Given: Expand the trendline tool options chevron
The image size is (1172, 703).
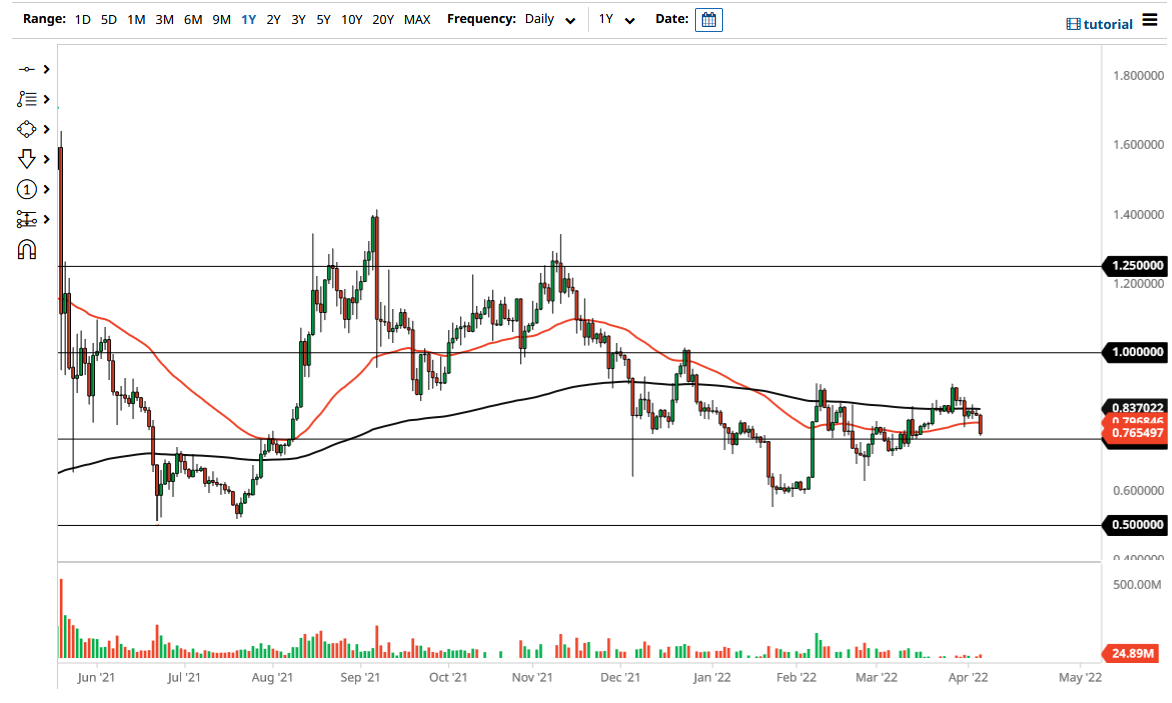Looking at the screenshot, I should click(44, 69).
